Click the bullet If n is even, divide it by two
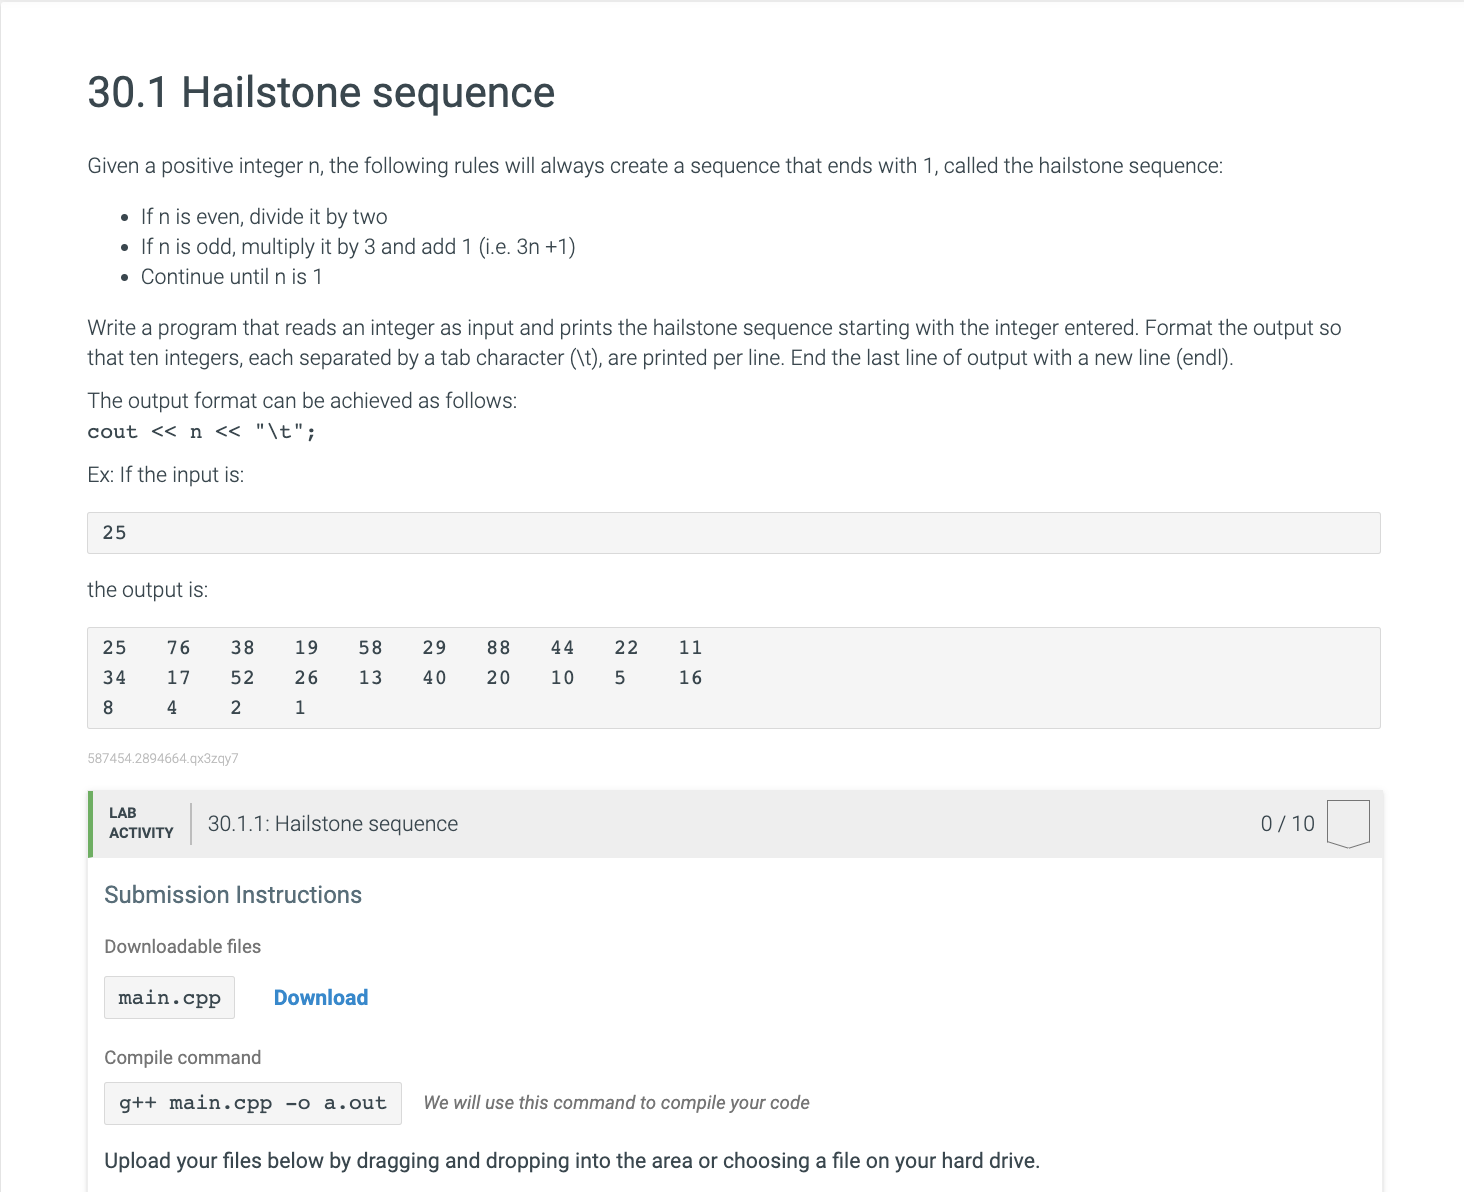The width and height of the screenshot is (1464, 1192). (264, 216)
